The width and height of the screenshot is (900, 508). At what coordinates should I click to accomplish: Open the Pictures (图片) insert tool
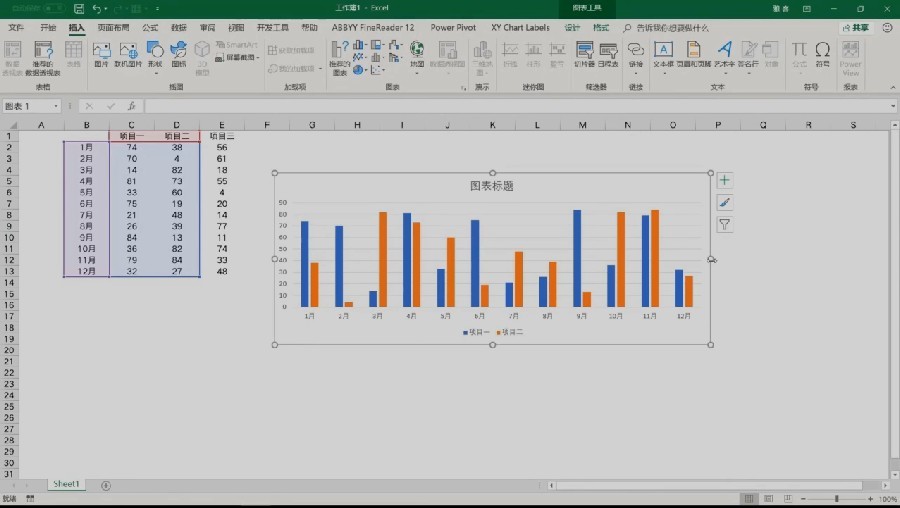click(101, 55)
